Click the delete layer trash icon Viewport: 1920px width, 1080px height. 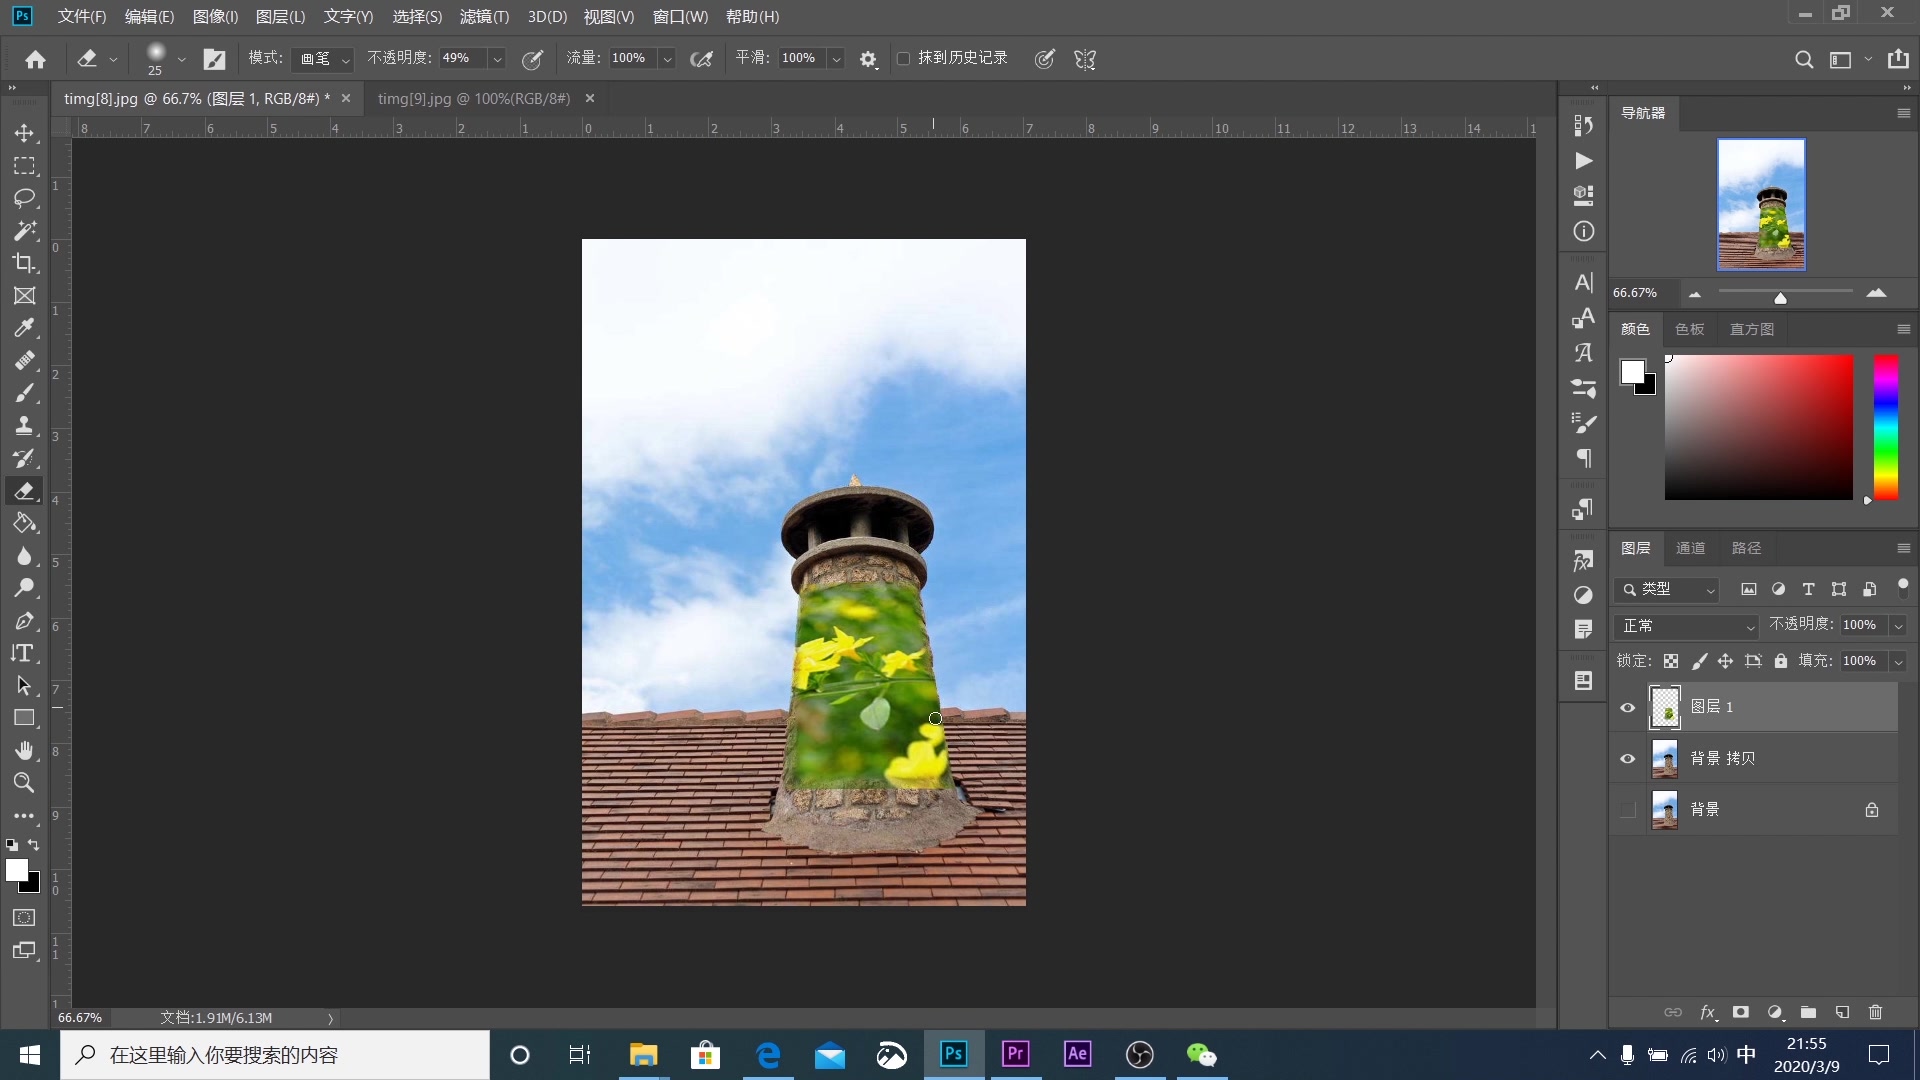1875,1012
